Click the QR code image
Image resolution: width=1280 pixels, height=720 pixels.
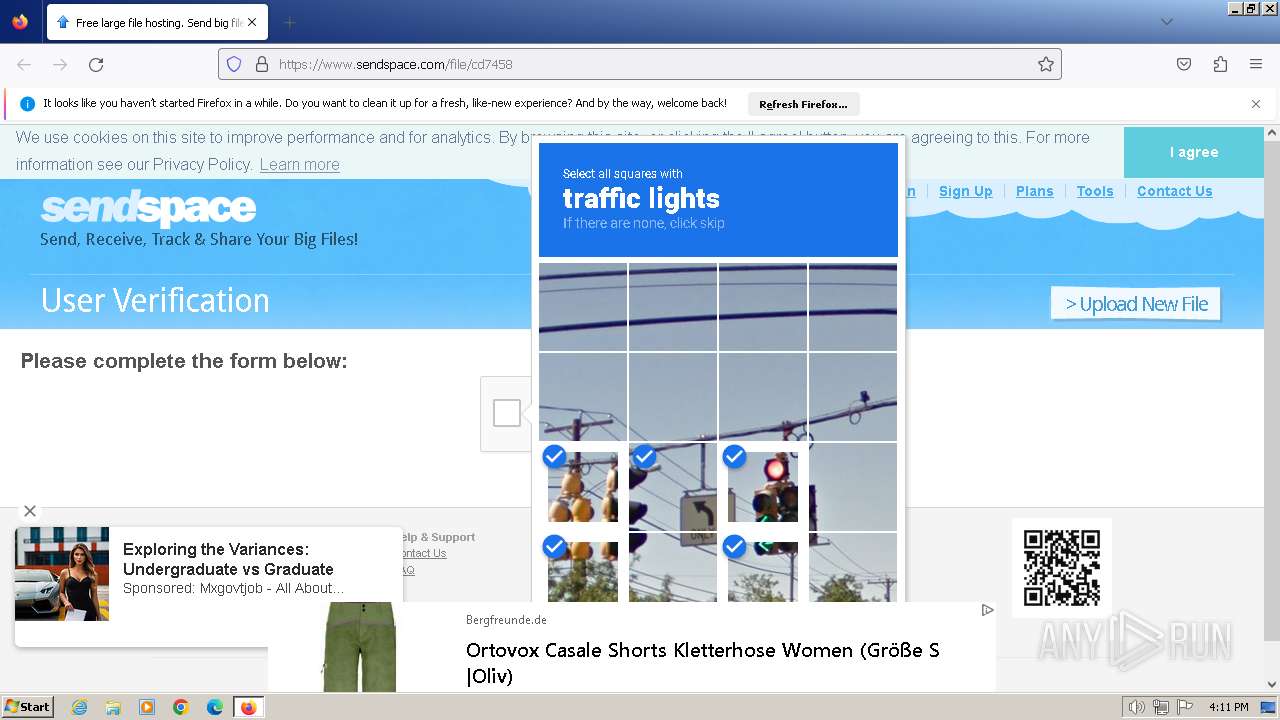tap(1062, 568)
